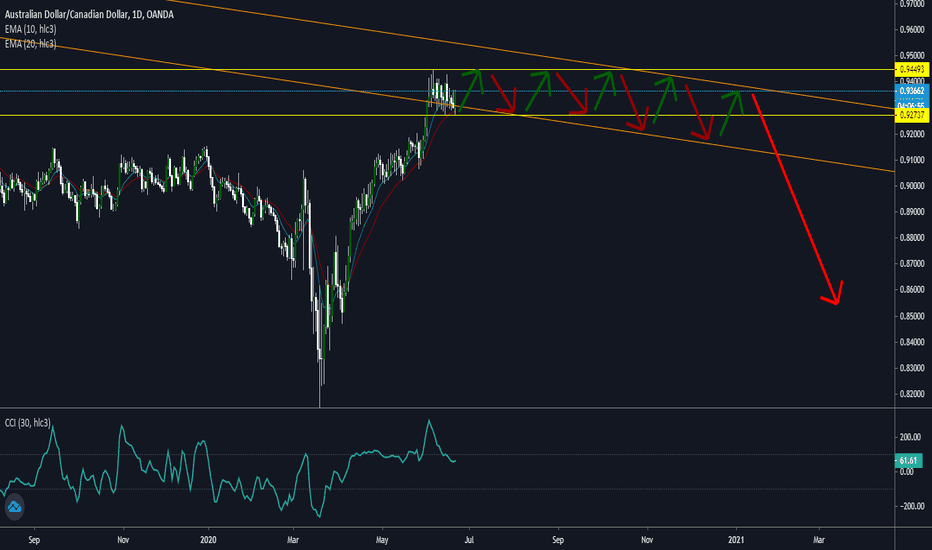Click the yellow 0.92737 price label
This screenshot has width=932, height=550.
click(912, 115)
